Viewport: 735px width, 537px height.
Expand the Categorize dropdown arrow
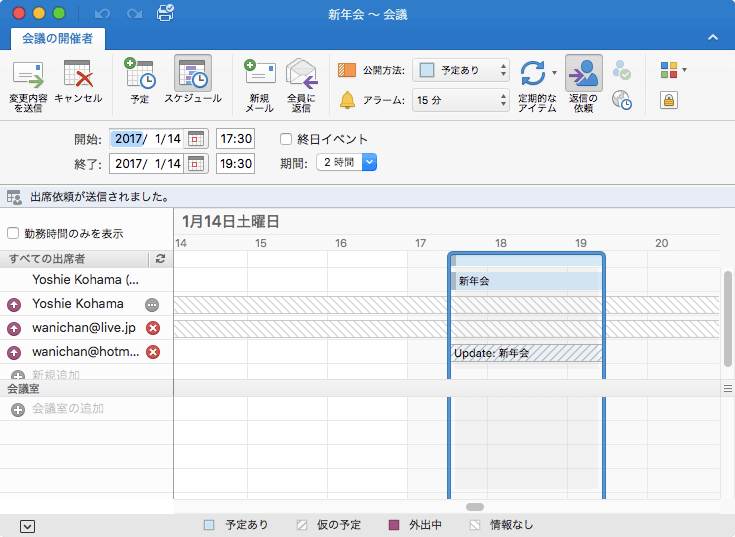click(x=684, y=70)
